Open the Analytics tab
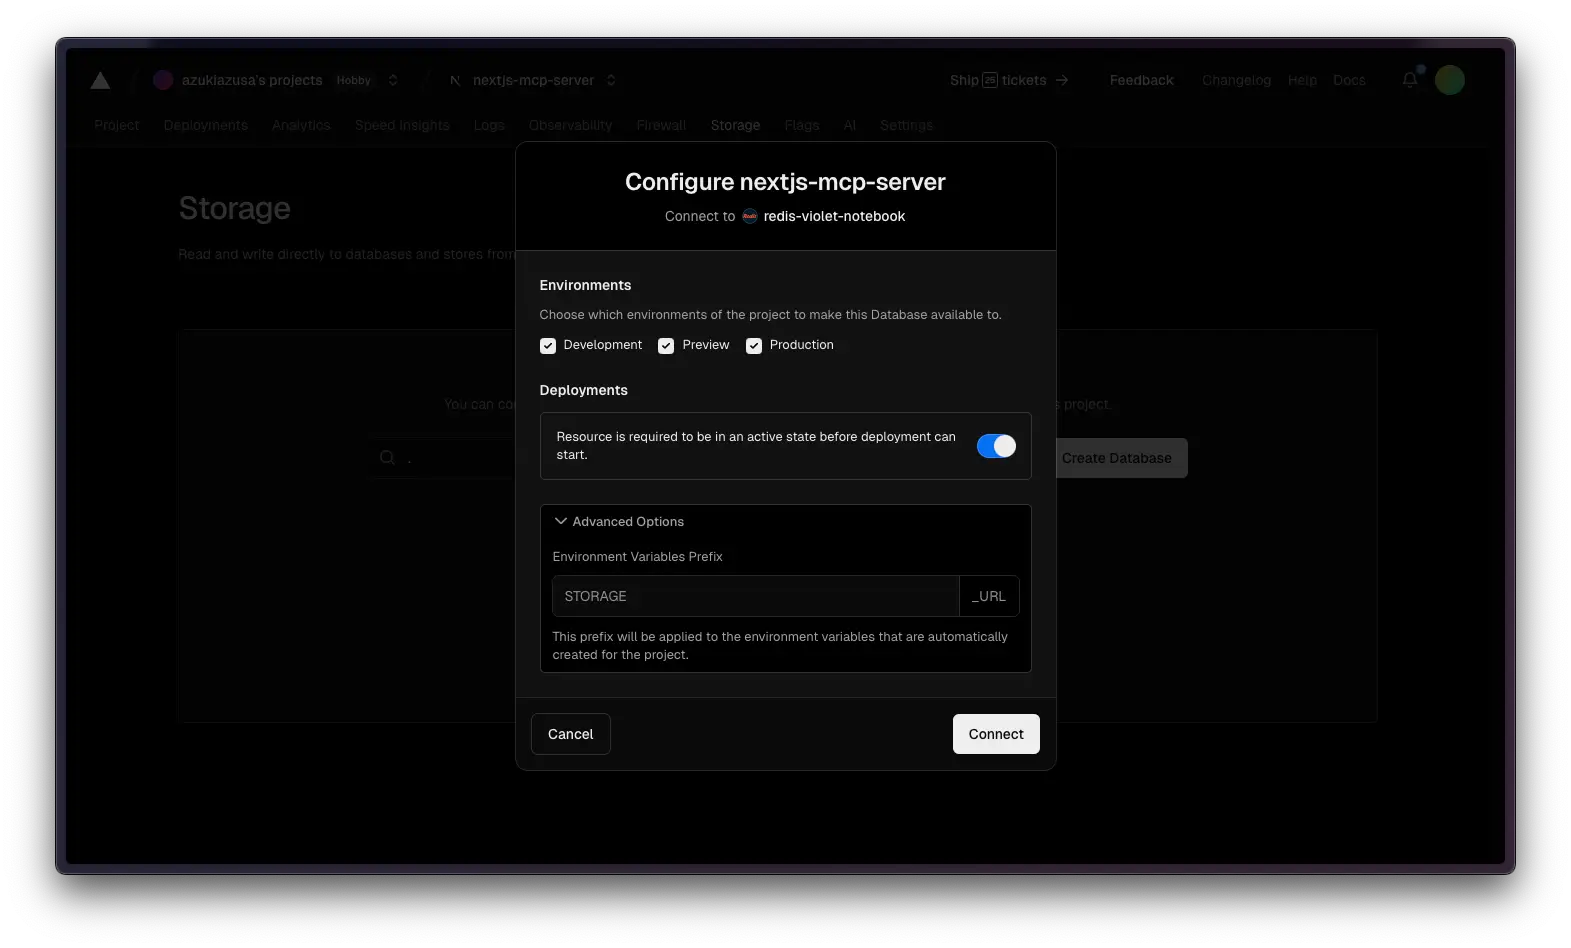Screen dimensions: 1571x948 (301, 125)
